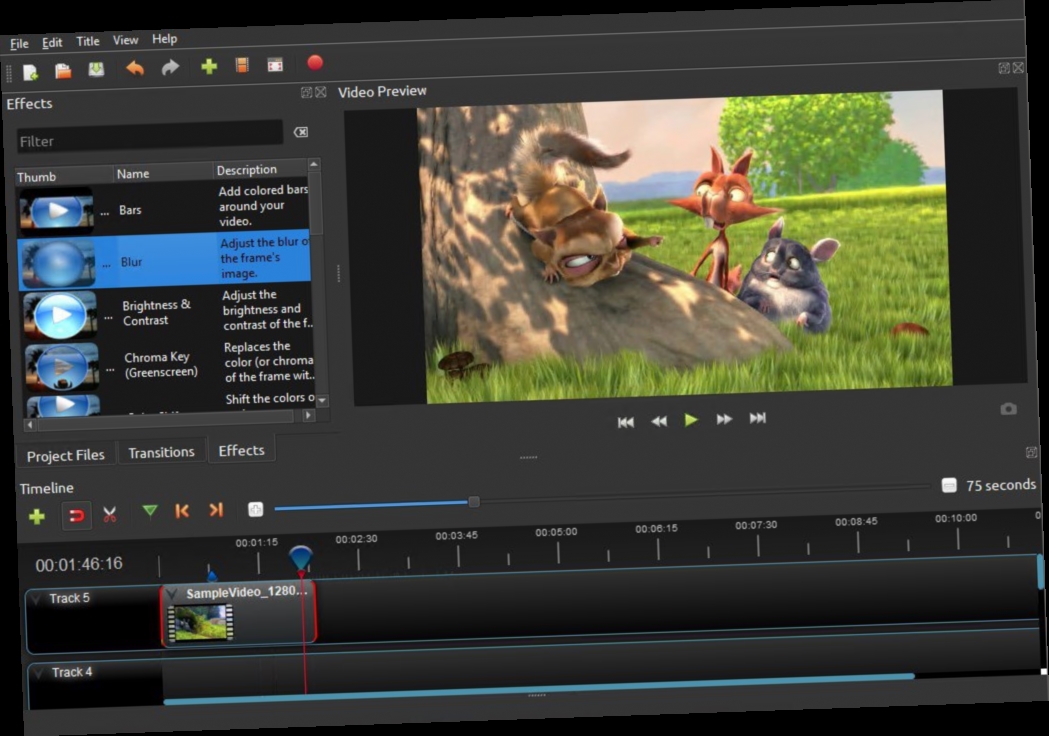The height and width of the screenshot is (736, 1049).
Task: Toggle snapping with the magnet icon
Action: [77, 515]
